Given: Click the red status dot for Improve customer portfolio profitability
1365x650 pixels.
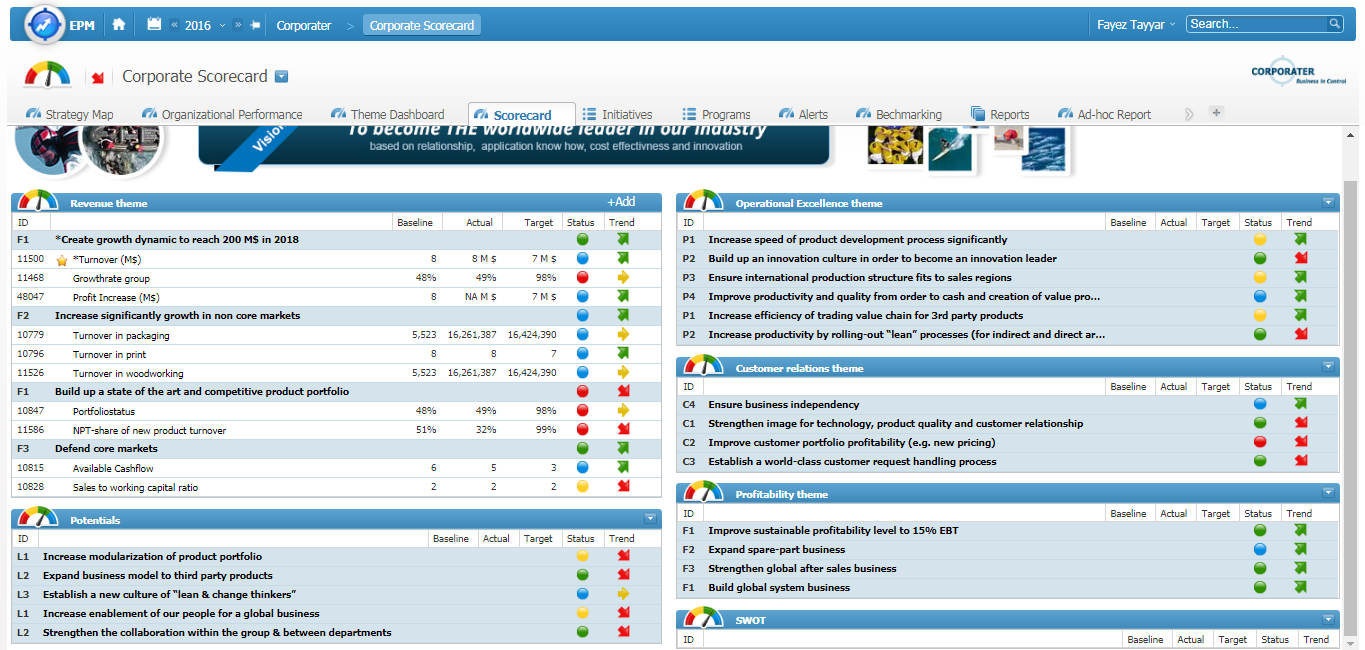Looking at the screenshot, I should [1260, 443].
